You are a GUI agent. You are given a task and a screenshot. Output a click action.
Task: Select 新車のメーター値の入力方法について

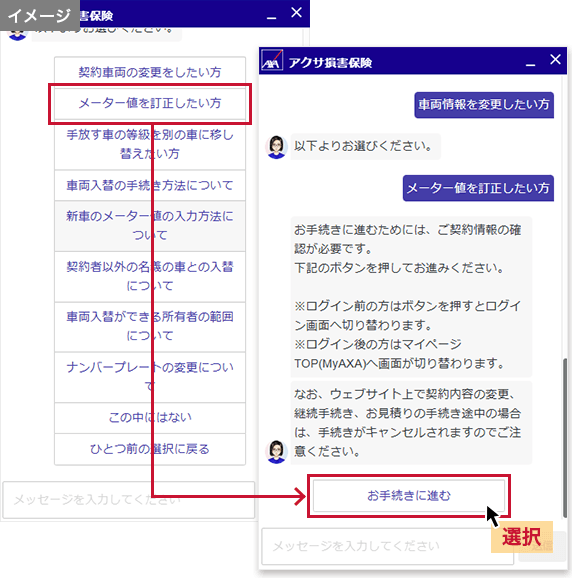coord(150,226)
